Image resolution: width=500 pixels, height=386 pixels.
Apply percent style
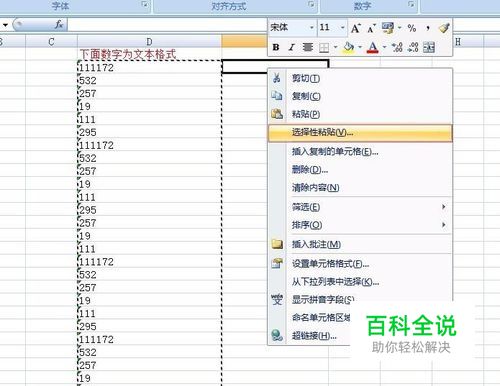click(x=412, y=28)
